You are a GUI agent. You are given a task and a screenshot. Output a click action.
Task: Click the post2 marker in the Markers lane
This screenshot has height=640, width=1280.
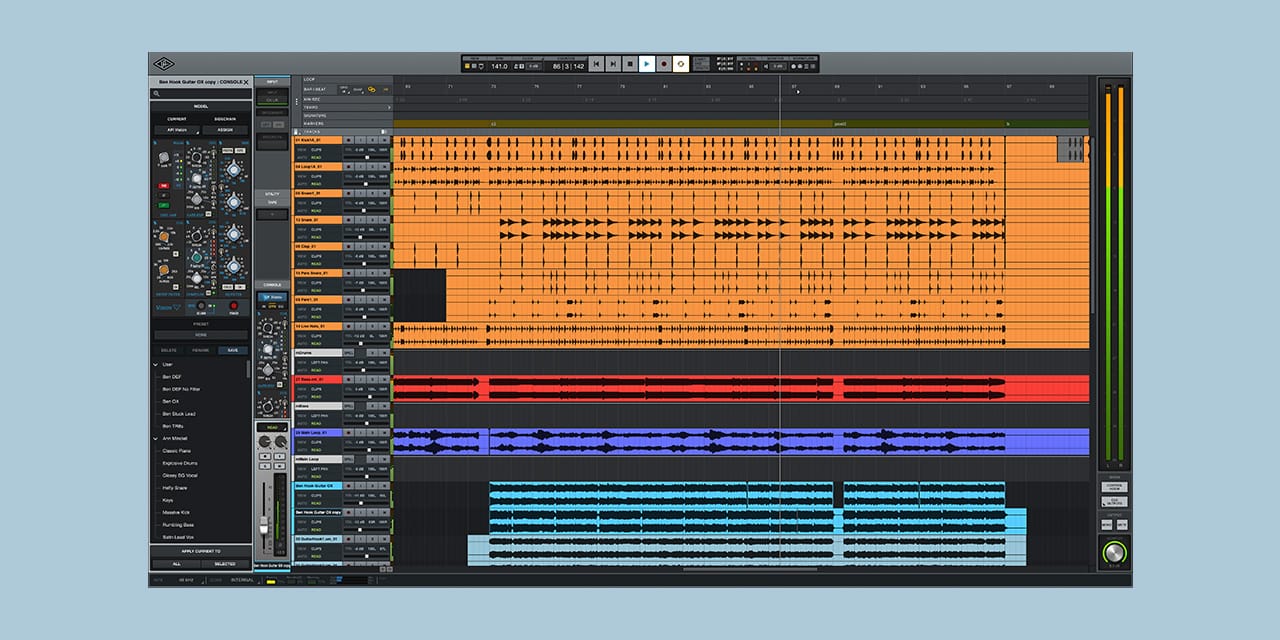click(840, 124)
